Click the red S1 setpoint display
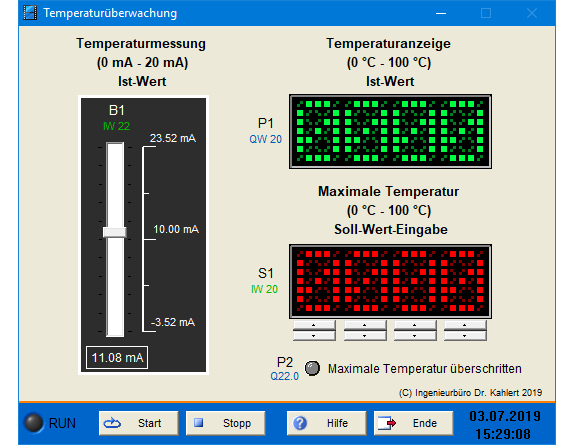Image resolution: width=578 pixels, height=445 pixels. (390, 281)
